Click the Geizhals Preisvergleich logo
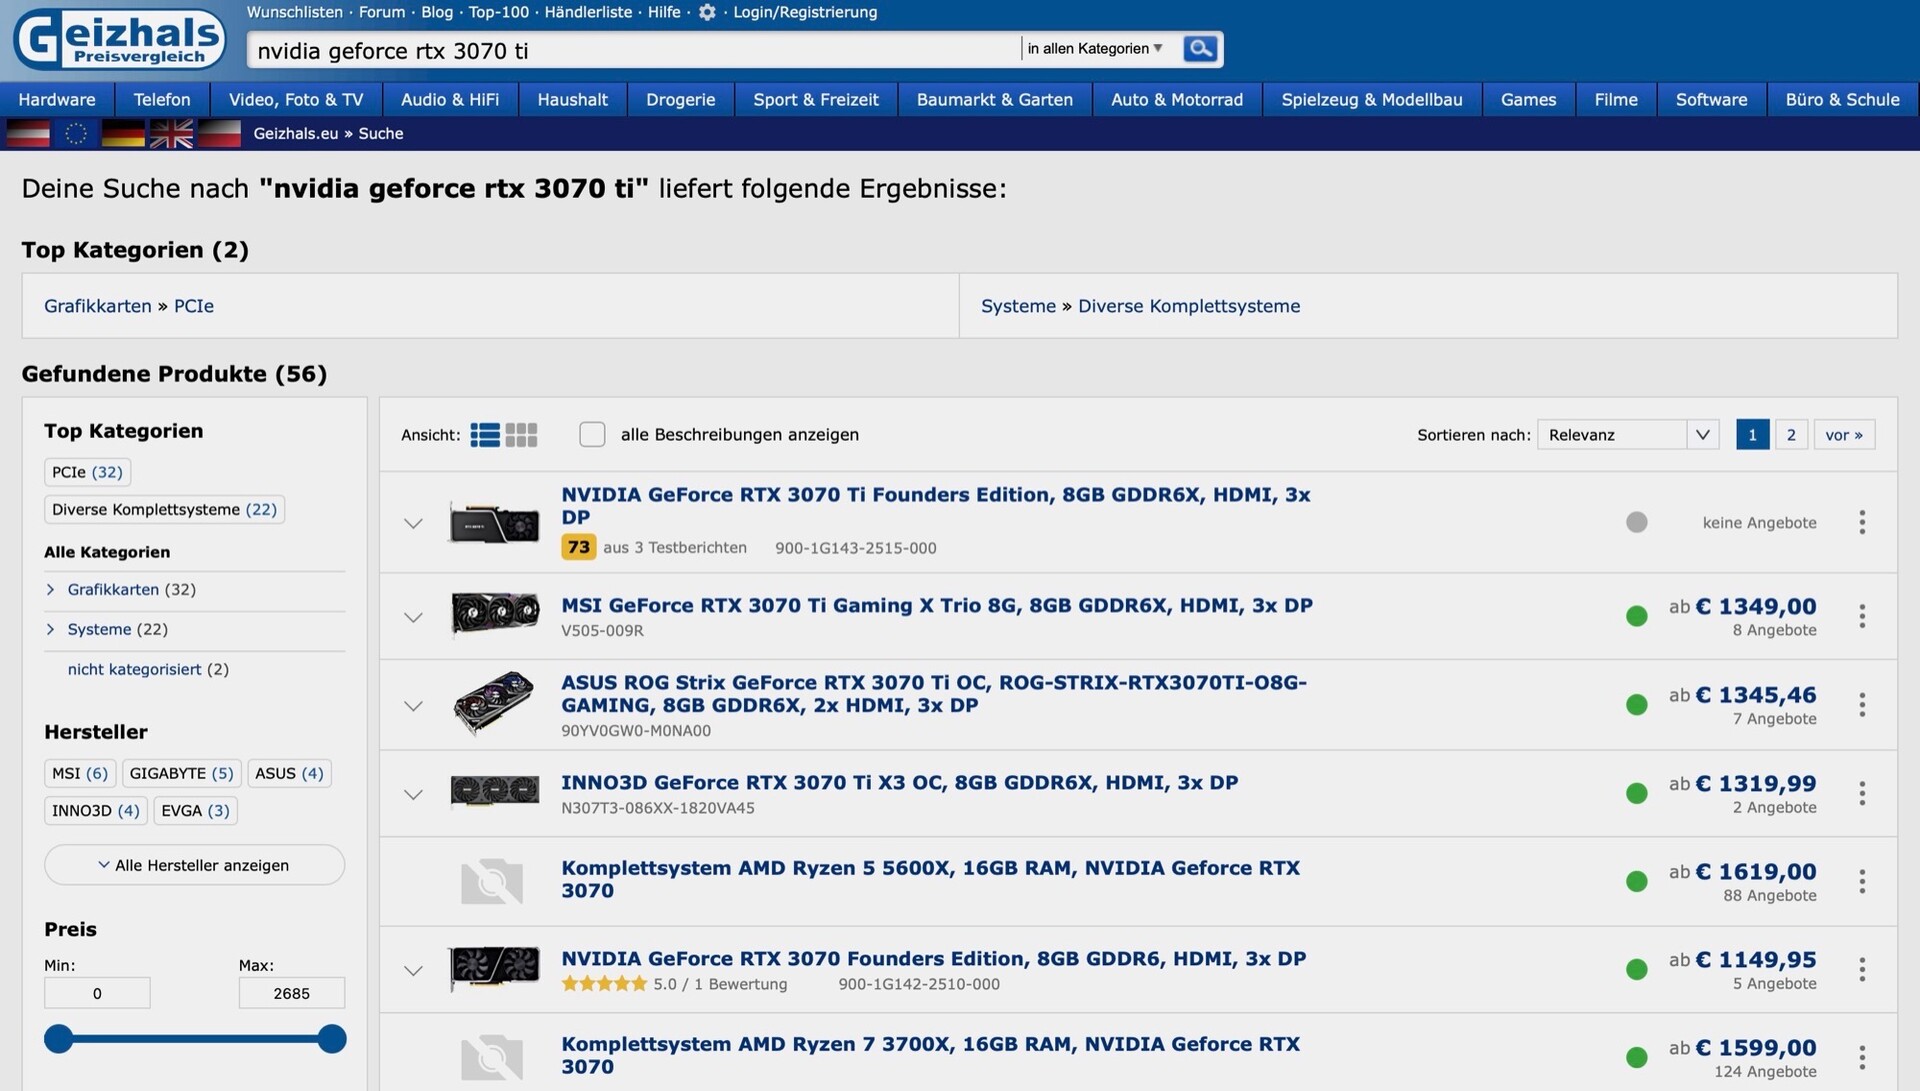1920x1091 pixels. coord(119,40)
